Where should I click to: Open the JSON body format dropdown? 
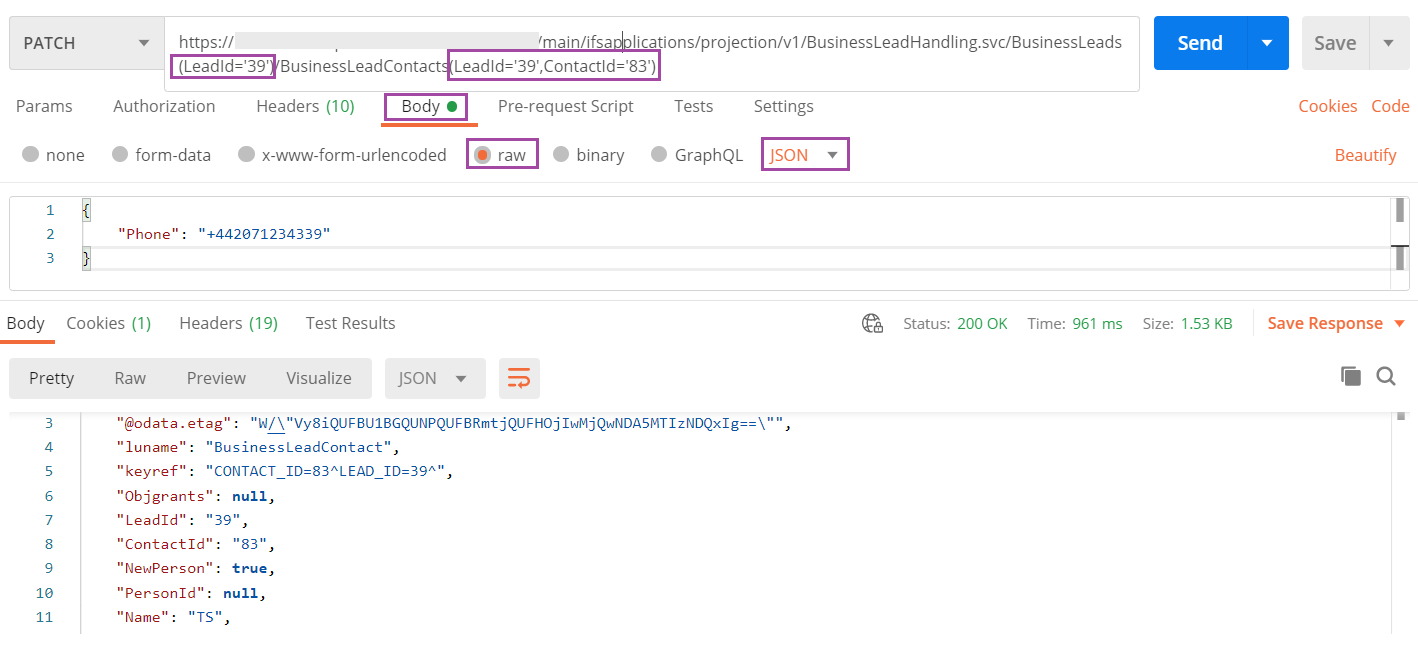click(805, 154)
